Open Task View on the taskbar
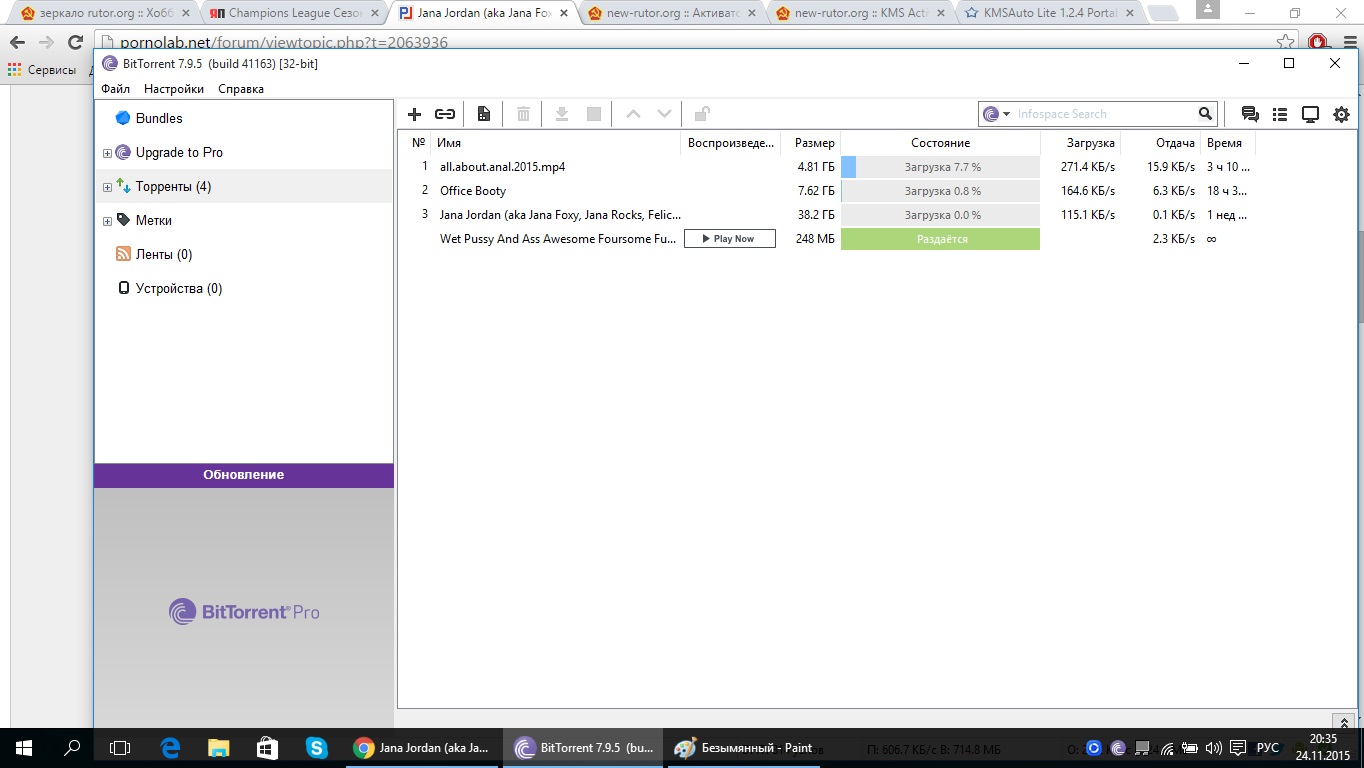This screenshot has height=768, width=1364. point(120,747)
